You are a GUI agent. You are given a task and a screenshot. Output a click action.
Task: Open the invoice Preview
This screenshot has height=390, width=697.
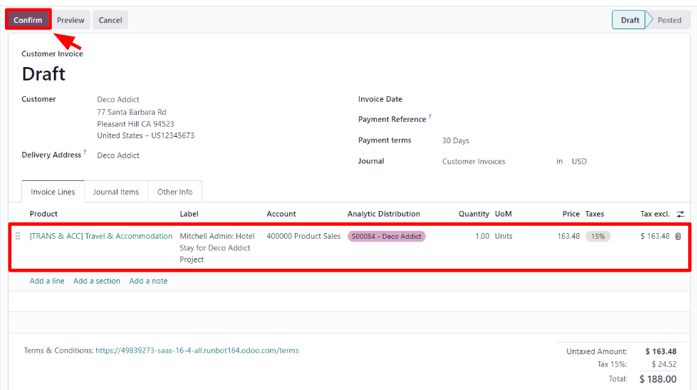click(x=70, y=20)
